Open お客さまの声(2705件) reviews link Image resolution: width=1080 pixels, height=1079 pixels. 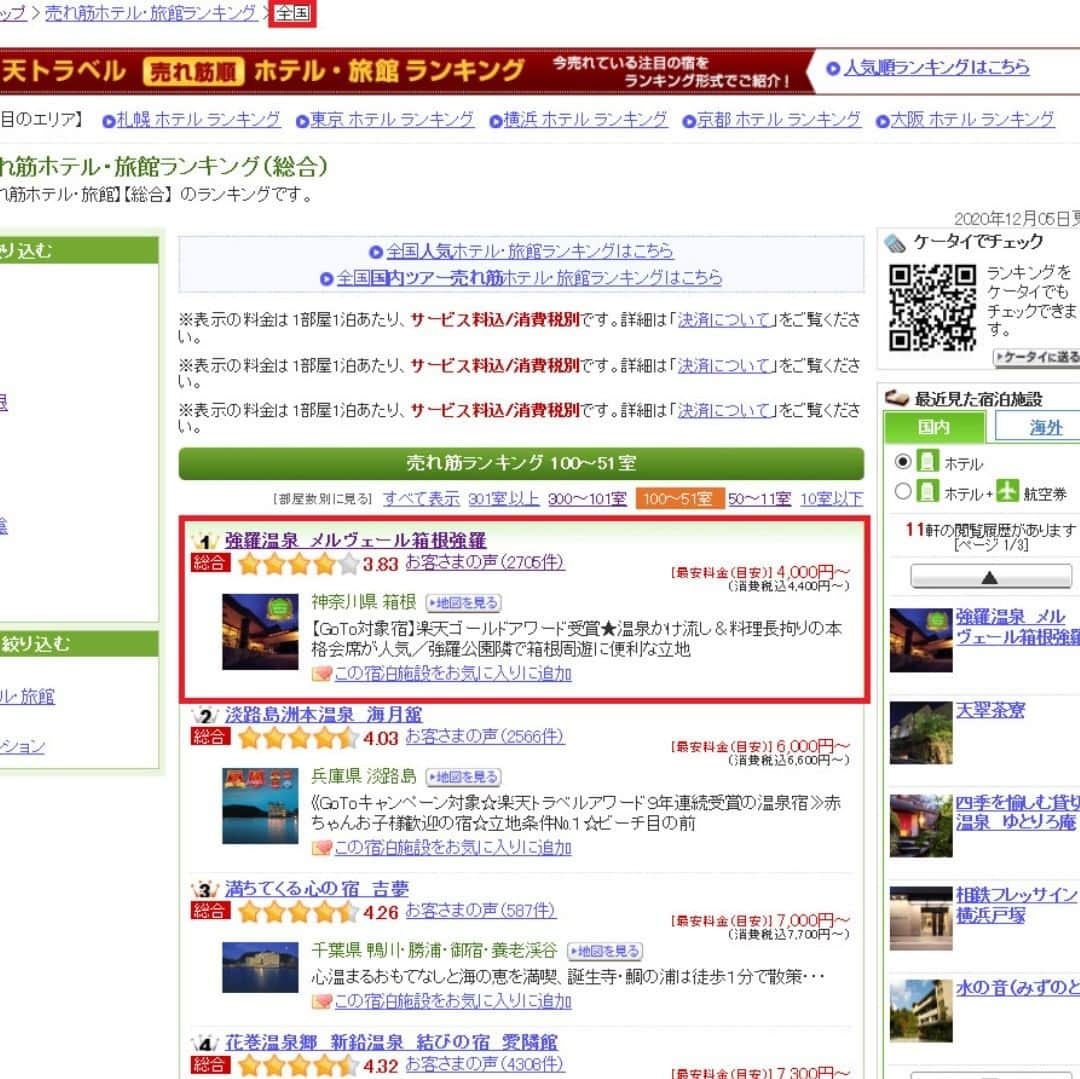pyautogui.click(x=485, y=563)
